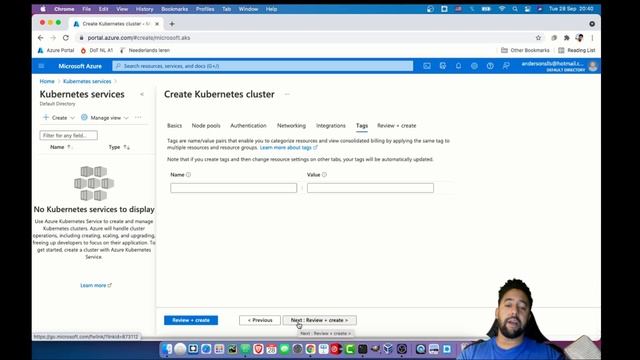Image resolution: width=640 pixels, height=360 pixels.
Task: Open Learn more about tags link
Action: pos(288,148)
